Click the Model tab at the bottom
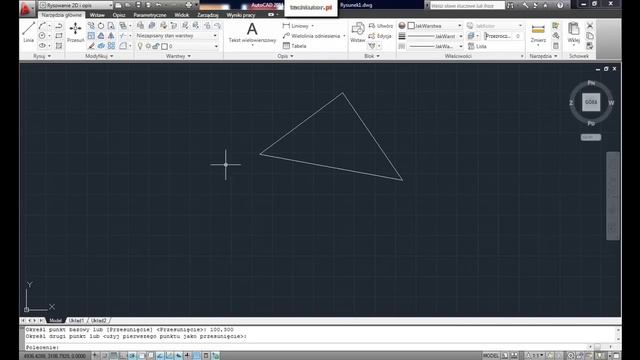Image resolution: width=640 pixels, height=360 pixels. coord(56,321)
